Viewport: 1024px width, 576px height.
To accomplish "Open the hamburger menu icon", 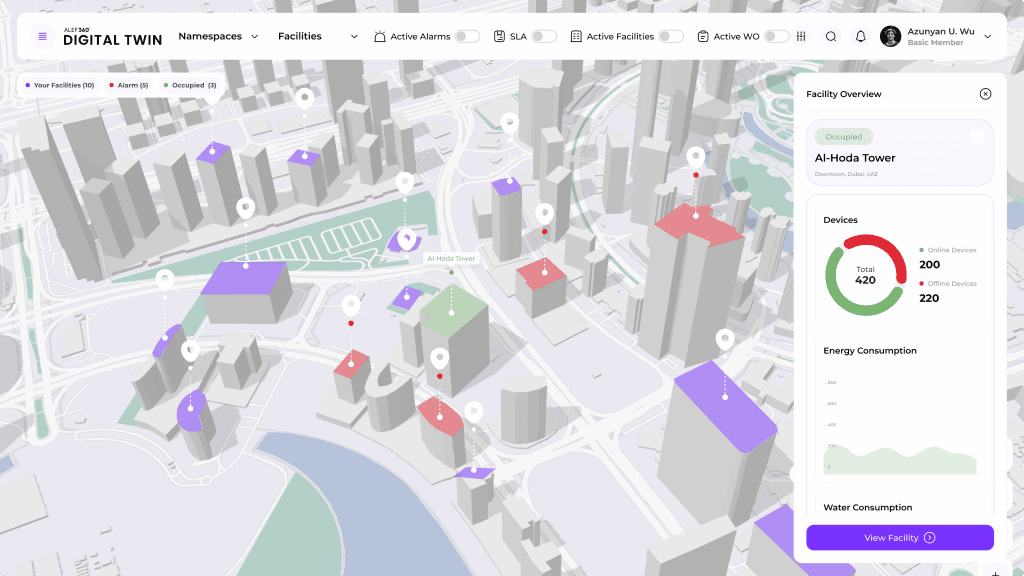I will point(42,37).
